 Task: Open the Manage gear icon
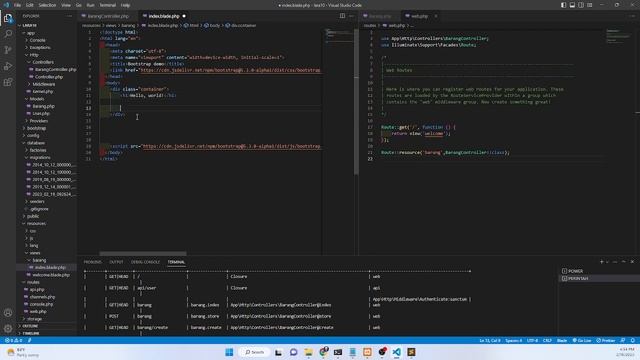[x=8, y=328]
